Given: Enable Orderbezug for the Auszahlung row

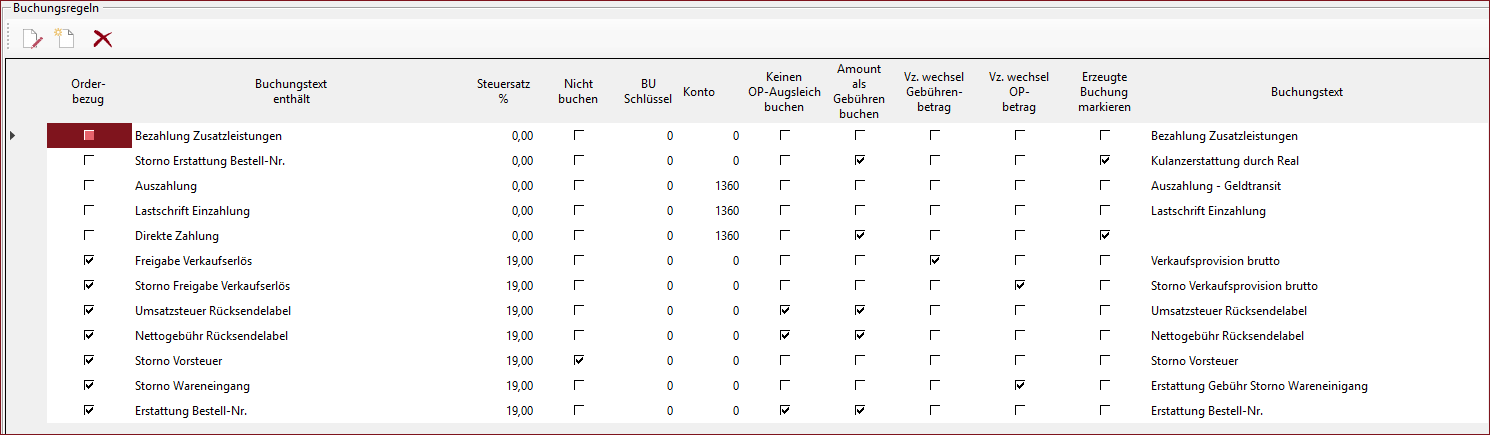Looking at the screenshot, I should coord(89,185).
